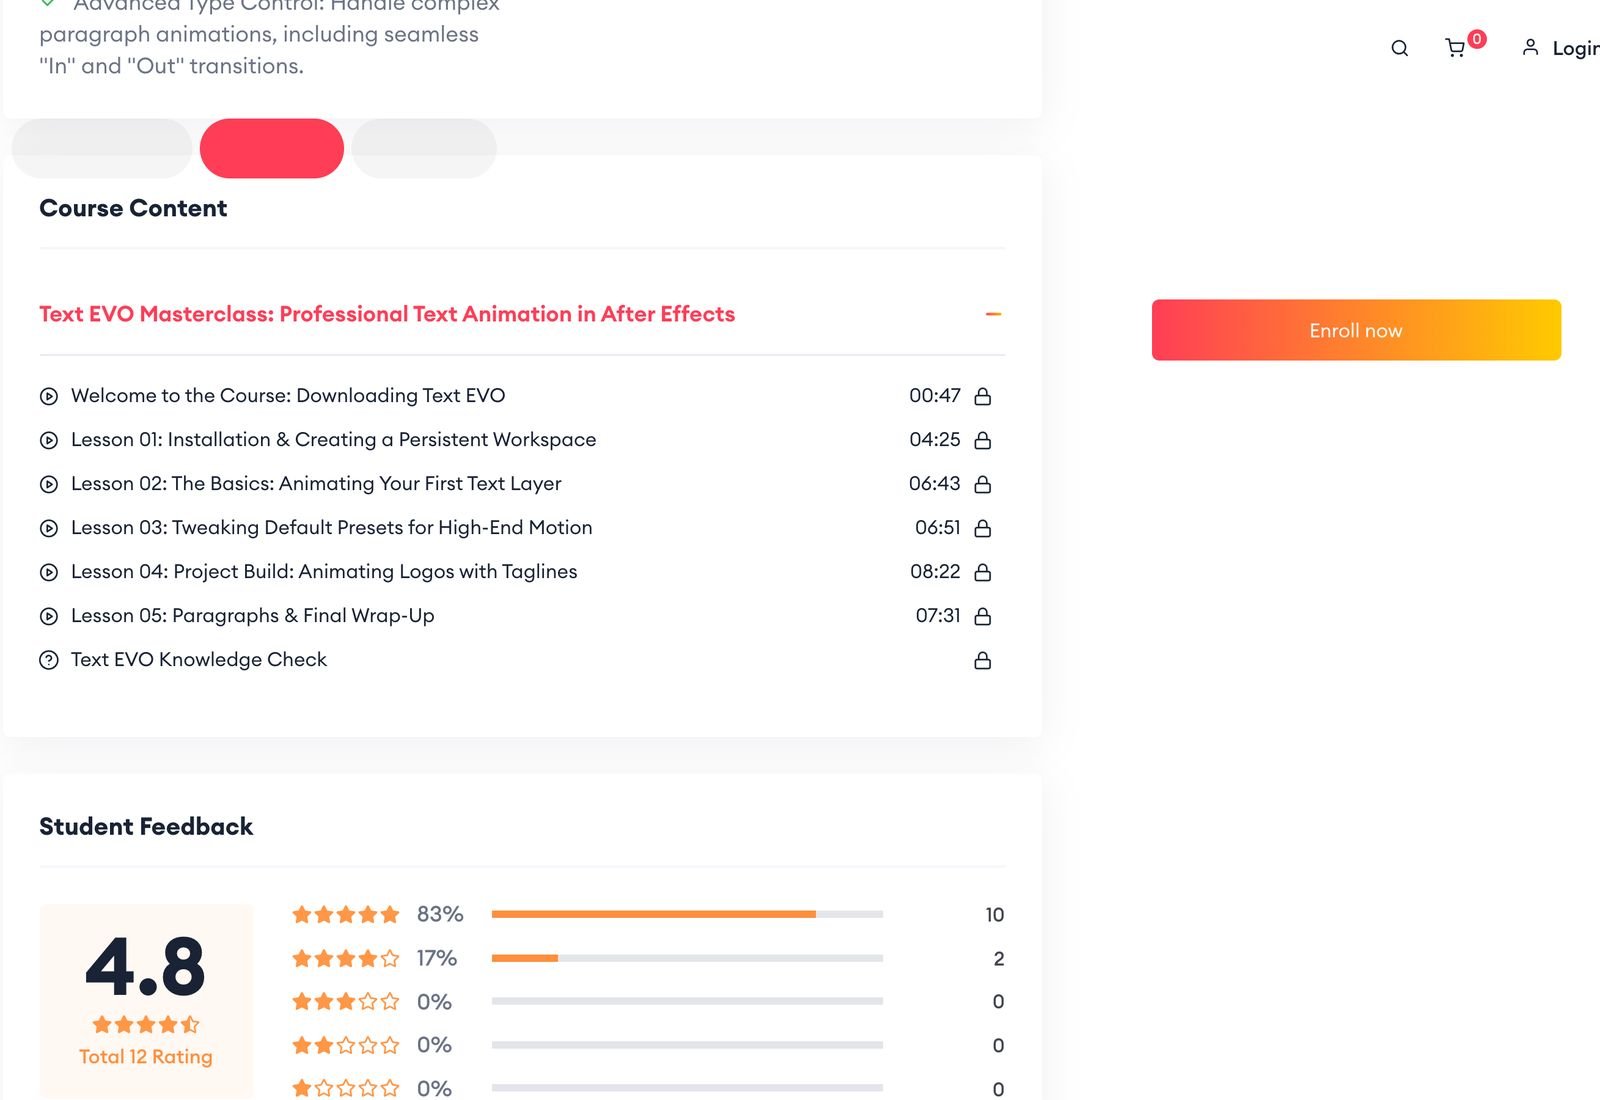Click the Total 12 Rating label
The height and width of the screenshot is (1100, 1600).
pyautogui.click(x=146, y=1056)
